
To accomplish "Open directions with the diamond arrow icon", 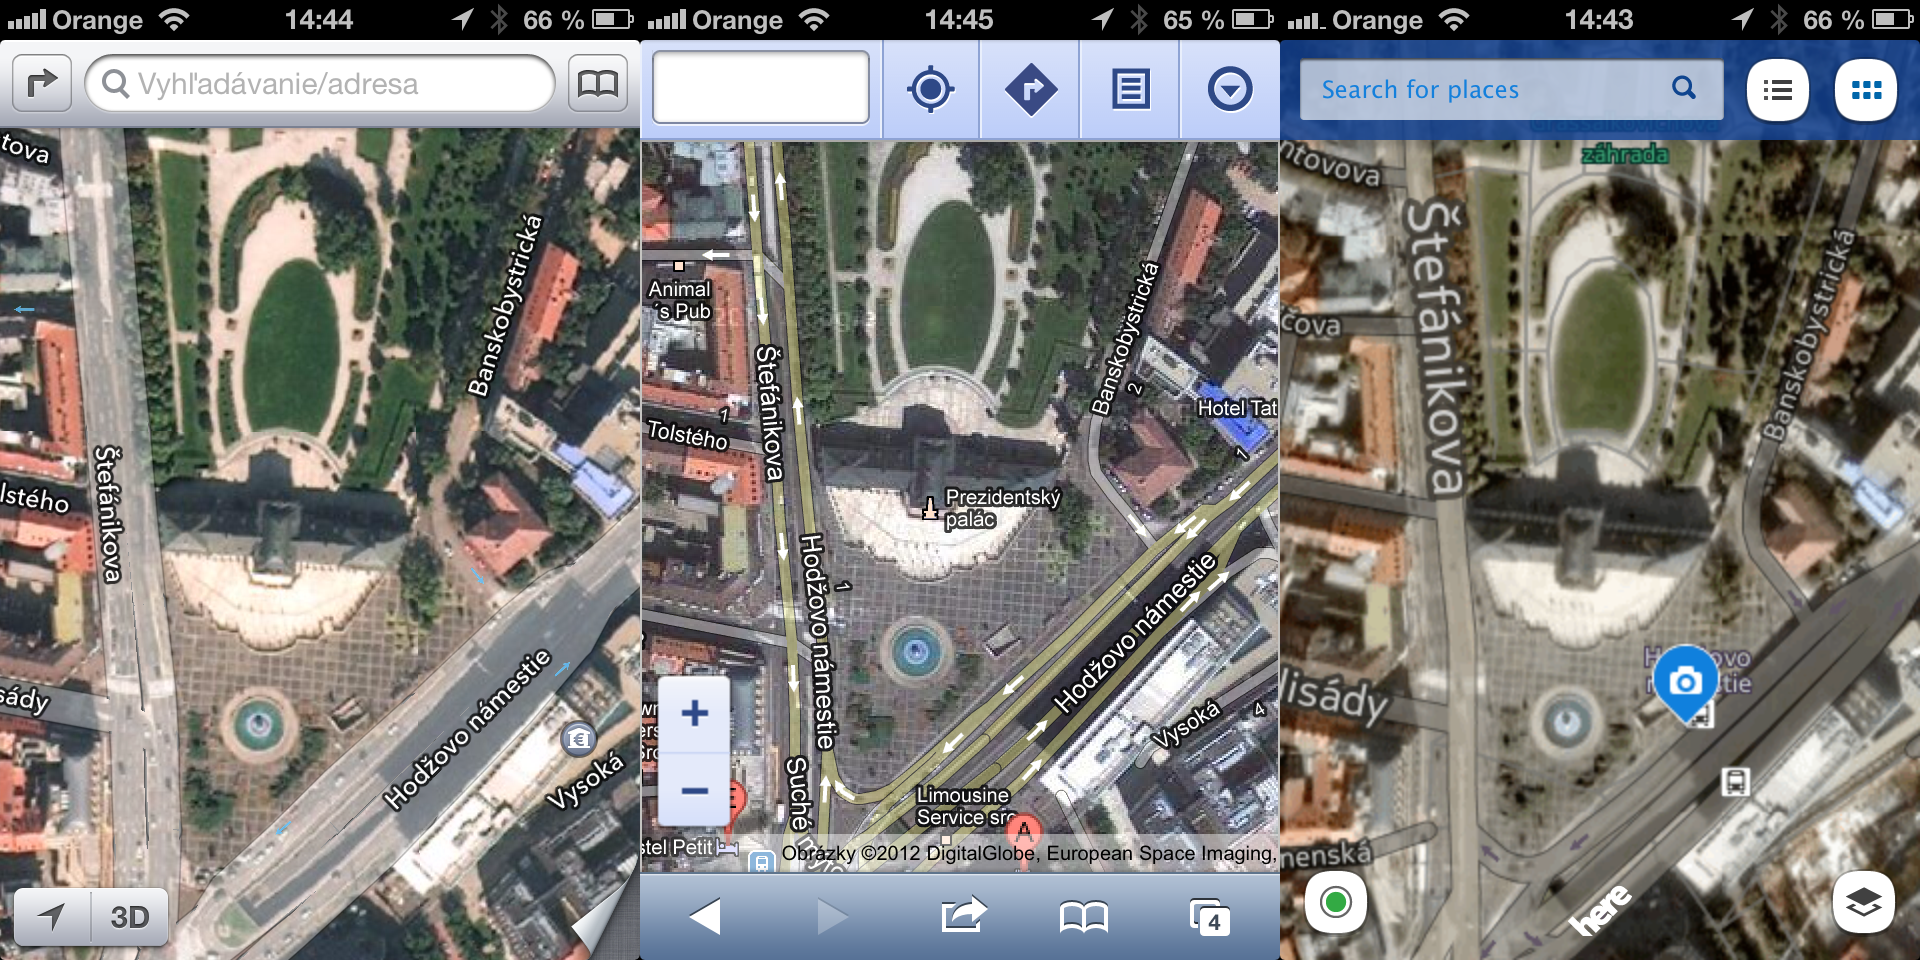I will [x=1030, y=89].
